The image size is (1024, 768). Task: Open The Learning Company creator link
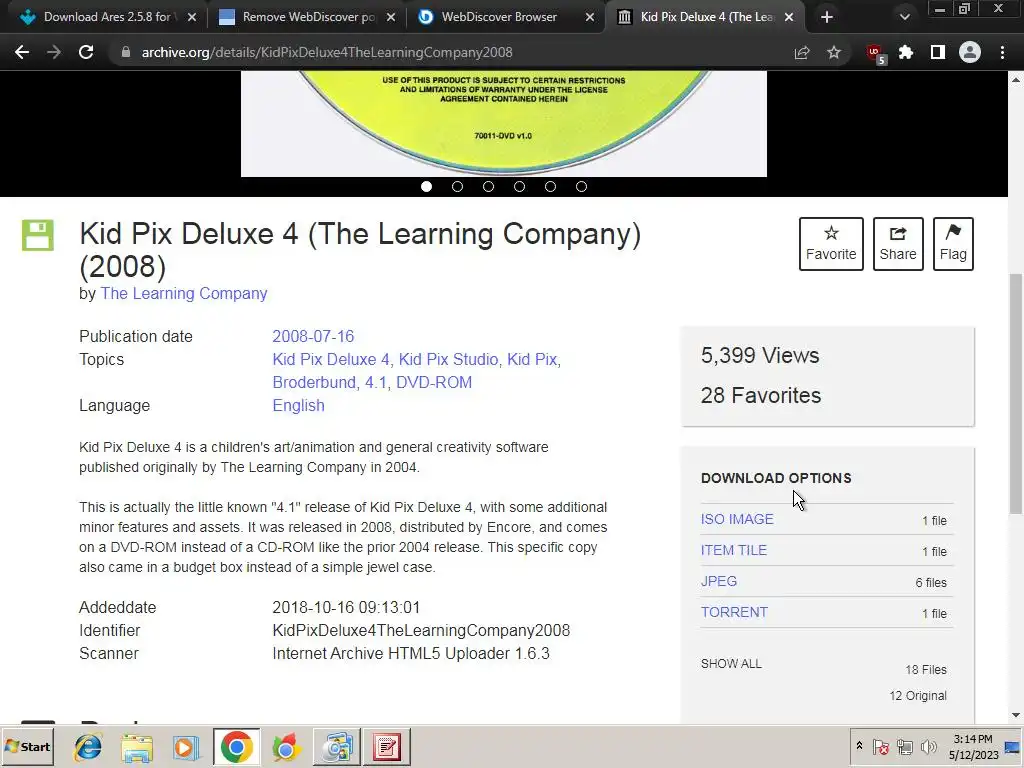[184, 293]
